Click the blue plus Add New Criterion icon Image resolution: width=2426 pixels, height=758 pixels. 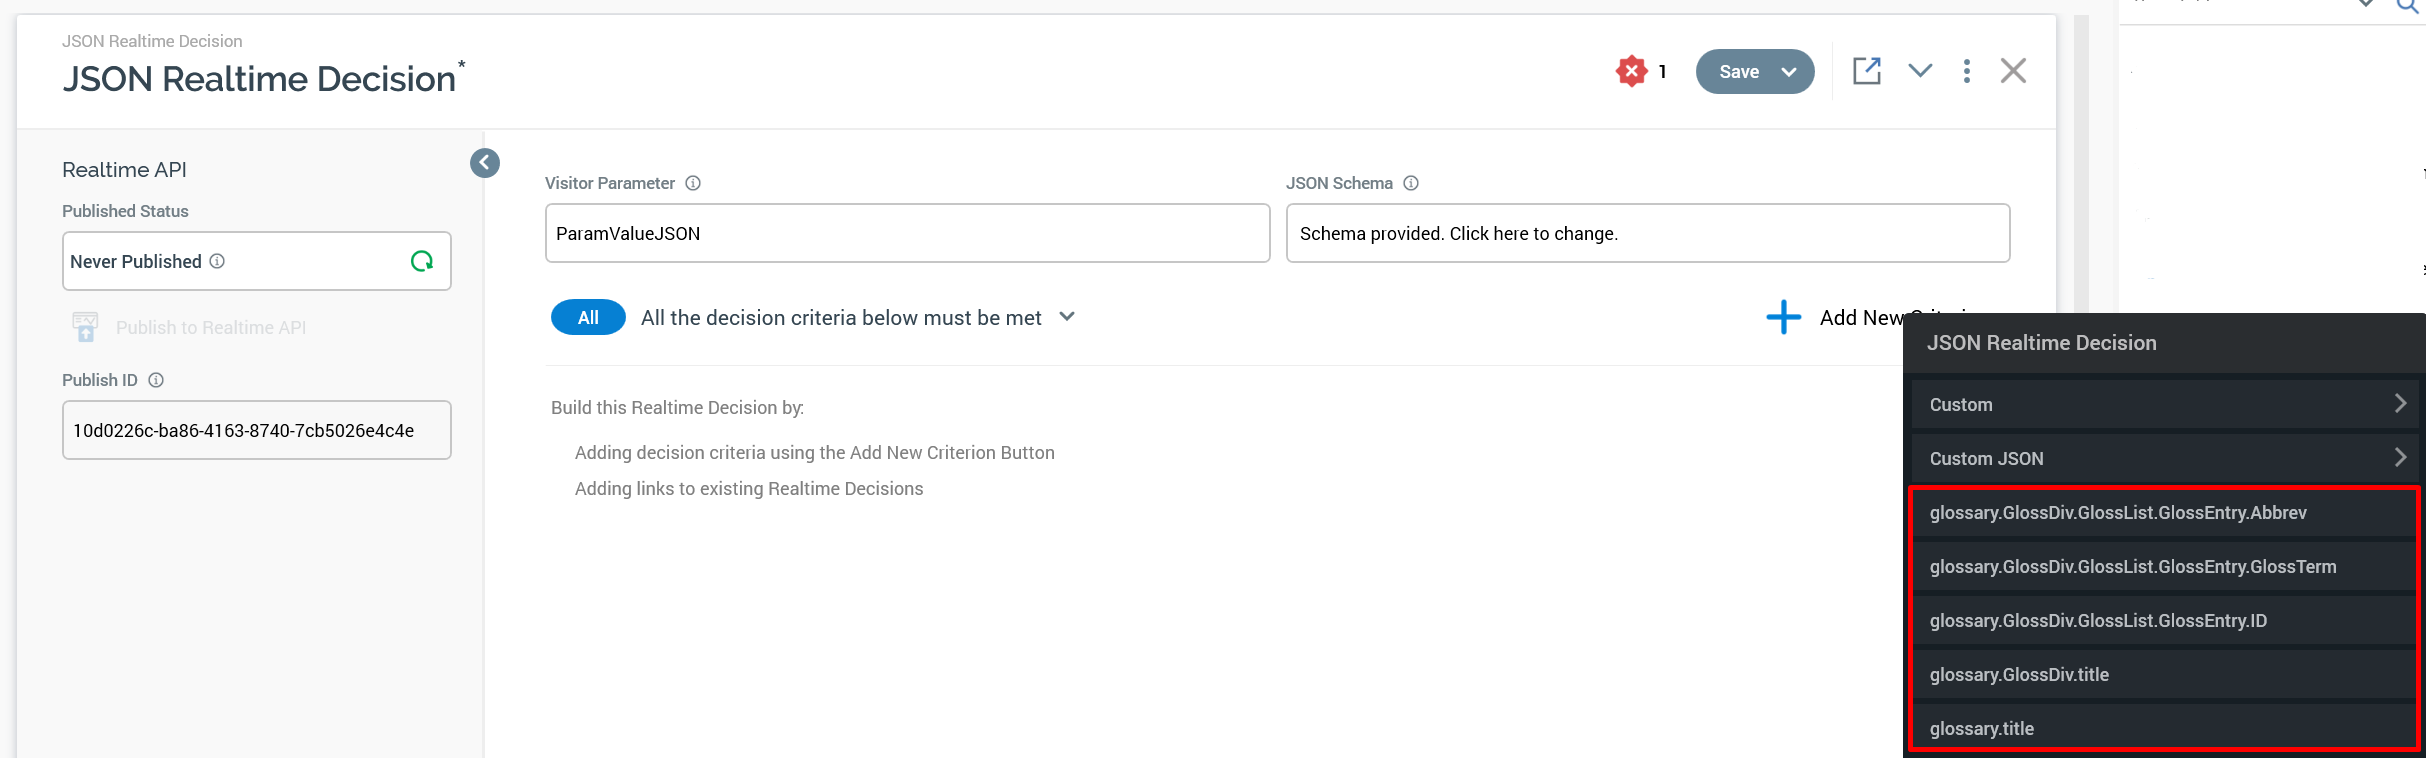point(1783,317)
